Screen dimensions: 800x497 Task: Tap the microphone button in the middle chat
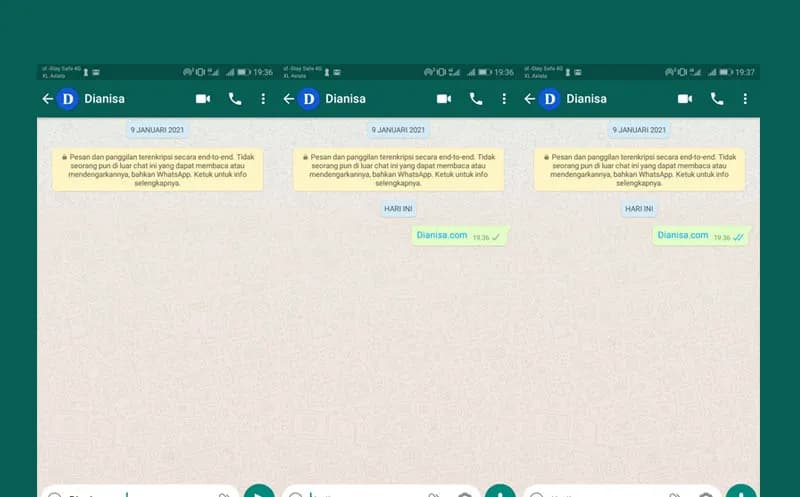coord(500,492)
